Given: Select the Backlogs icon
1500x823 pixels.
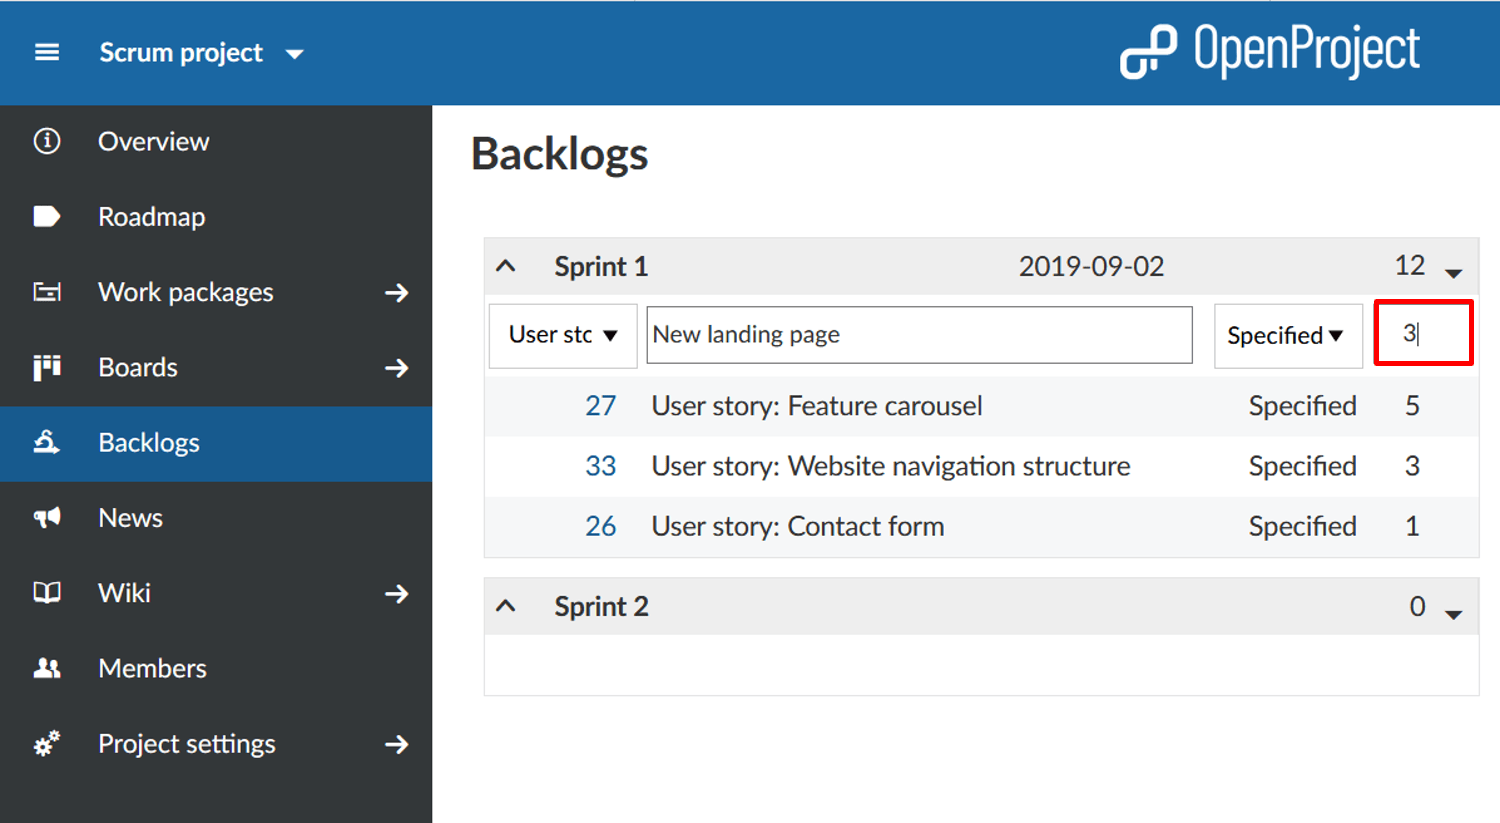Looking at the screenshot, I should (46, 442).
